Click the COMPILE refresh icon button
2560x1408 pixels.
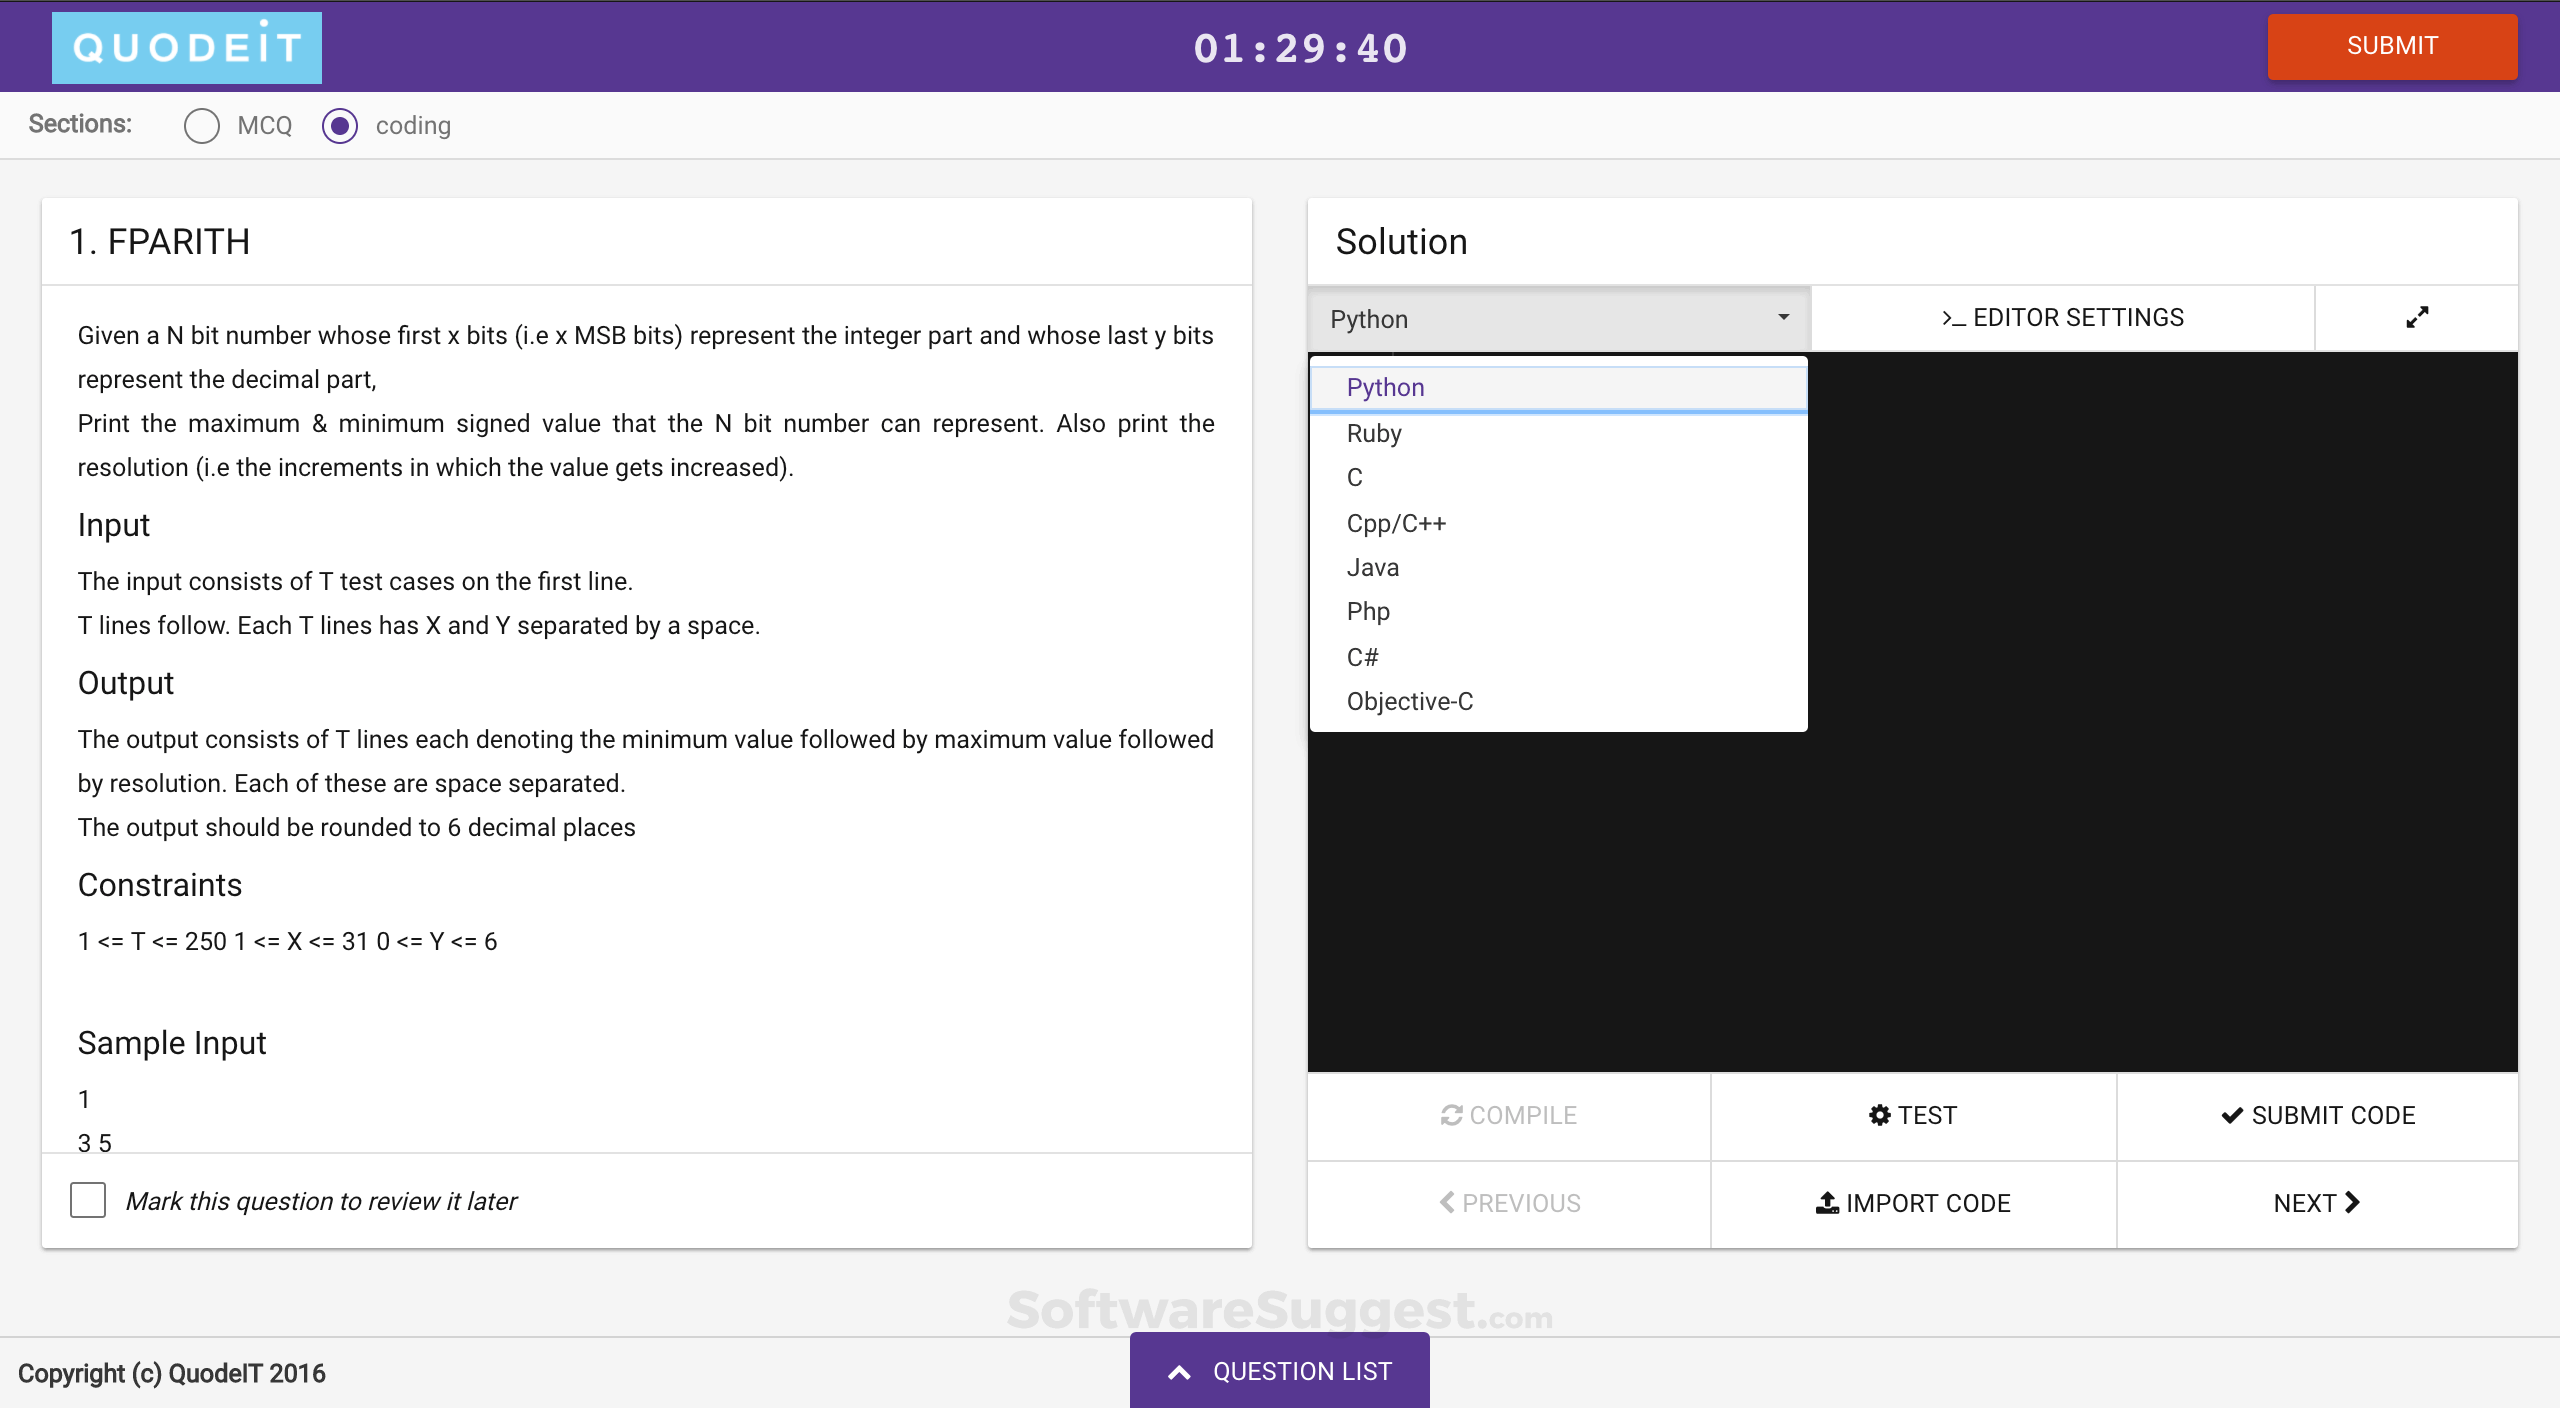point(1508,1115)
